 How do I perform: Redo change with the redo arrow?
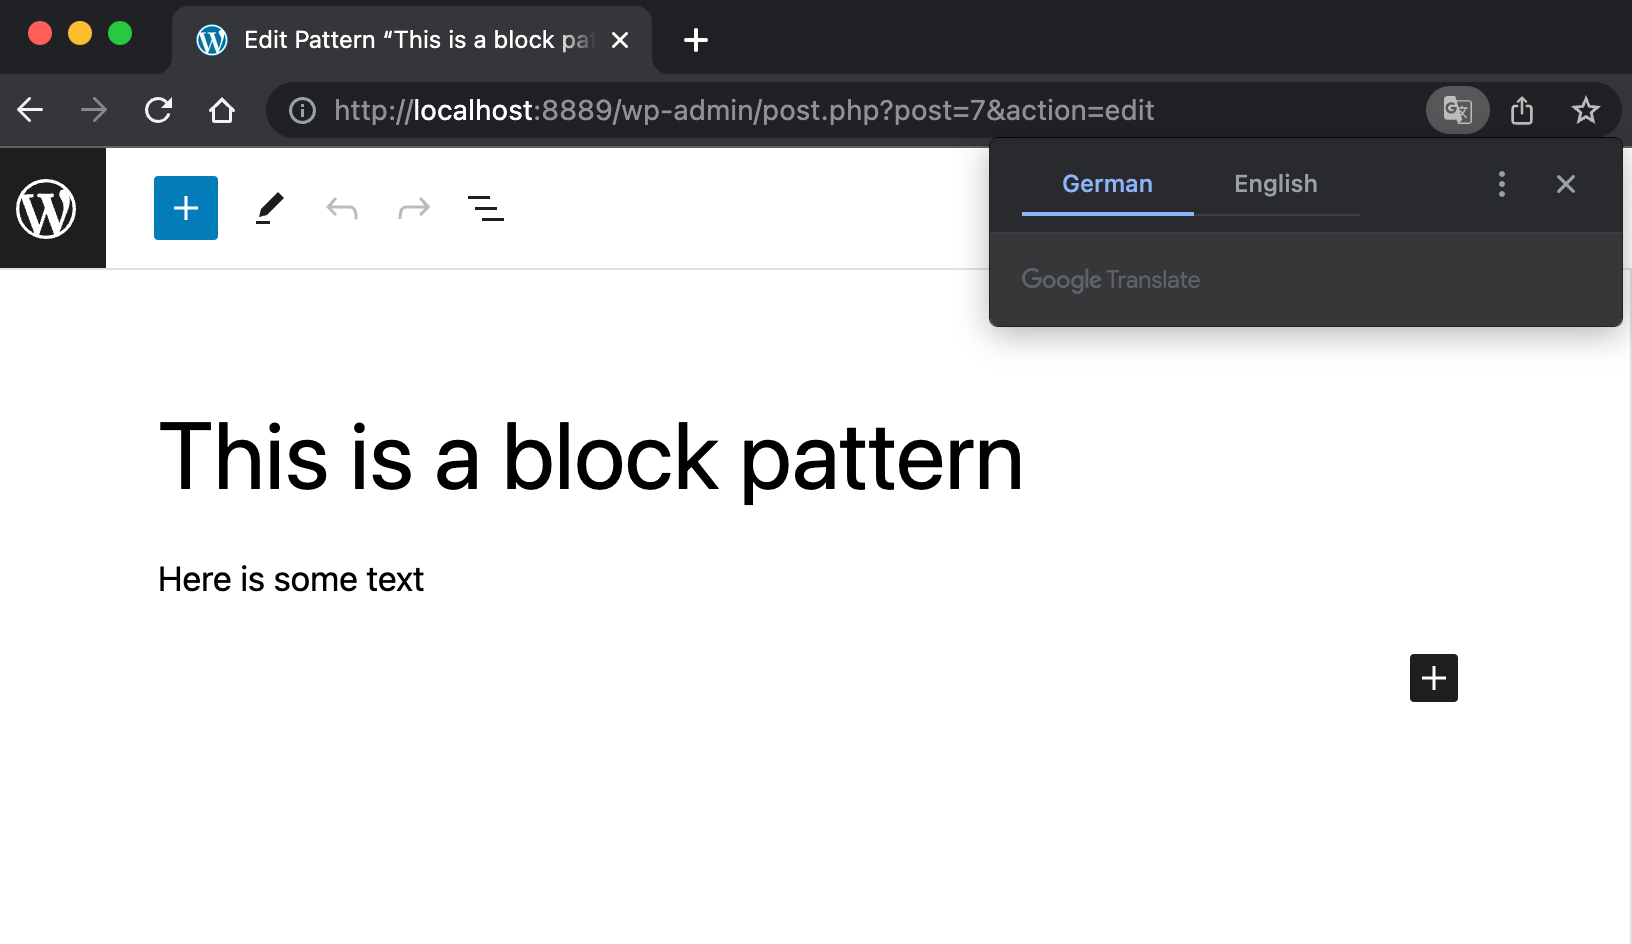[x=414, y=208]
